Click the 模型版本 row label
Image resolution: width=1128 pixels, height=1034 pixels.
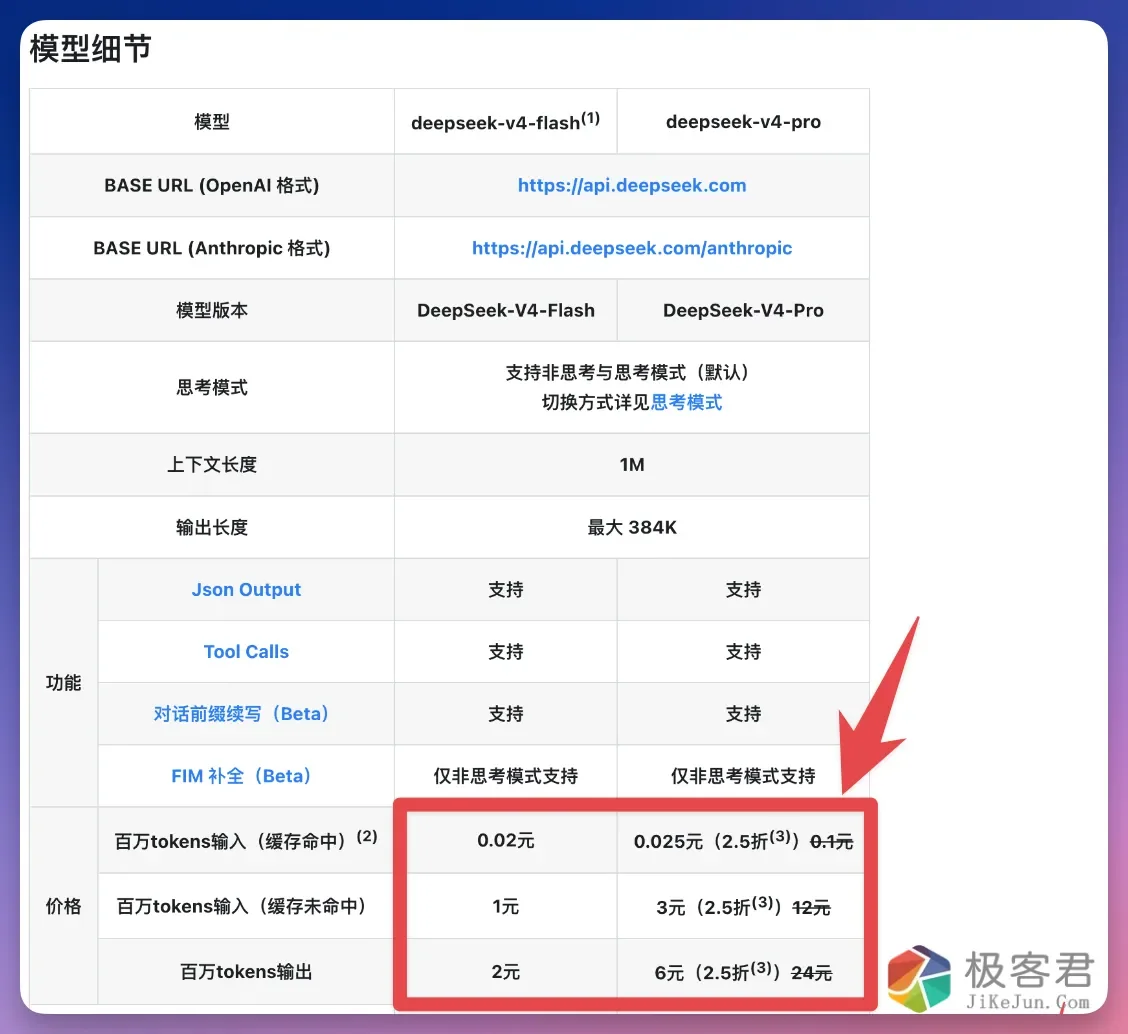pos(212,310)
